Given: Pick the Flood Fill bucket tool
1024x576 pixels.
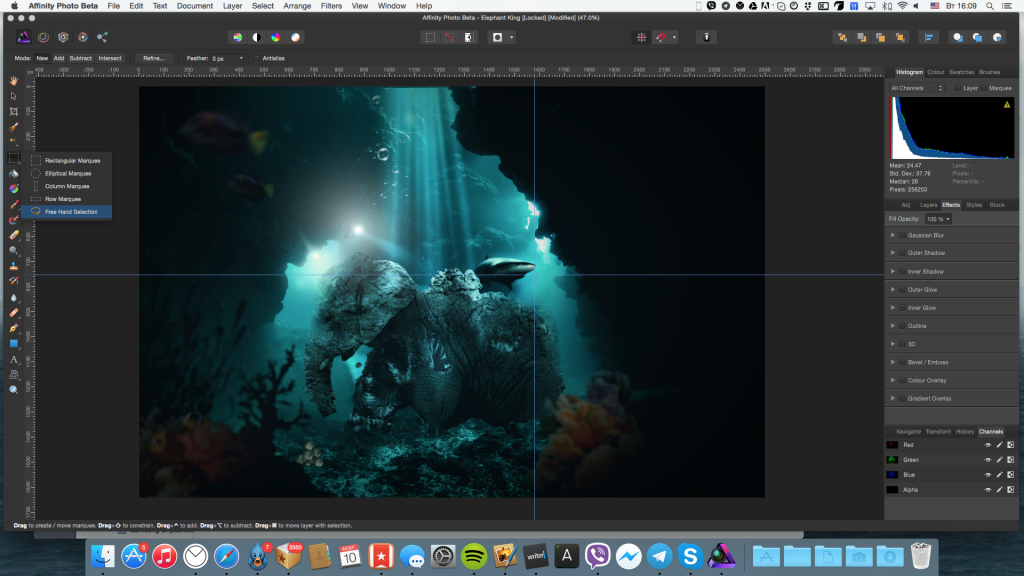Looking at the screenshot, I should pyautogui.click(x=14, y=173).
